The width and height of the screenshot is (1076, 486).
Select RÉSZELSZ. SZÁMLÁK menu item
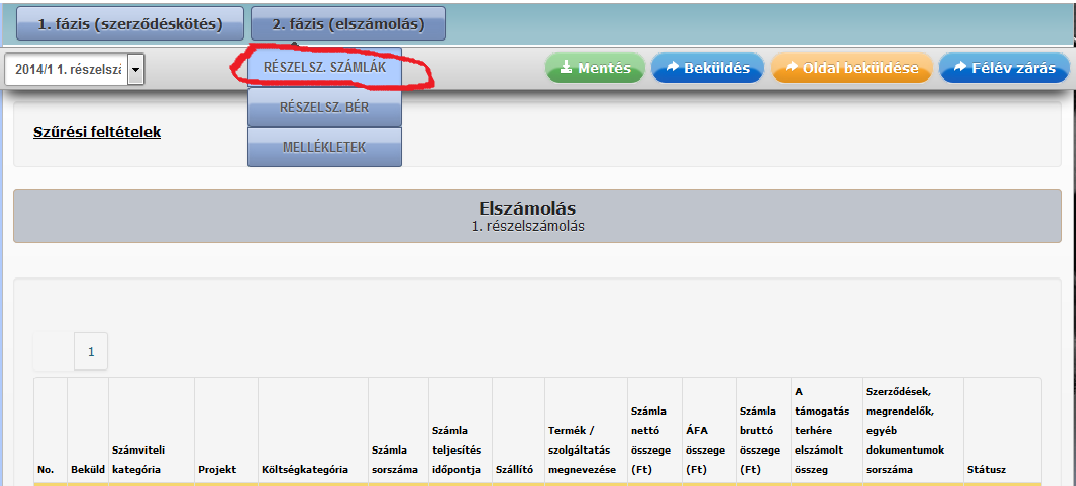pos(325,67)
